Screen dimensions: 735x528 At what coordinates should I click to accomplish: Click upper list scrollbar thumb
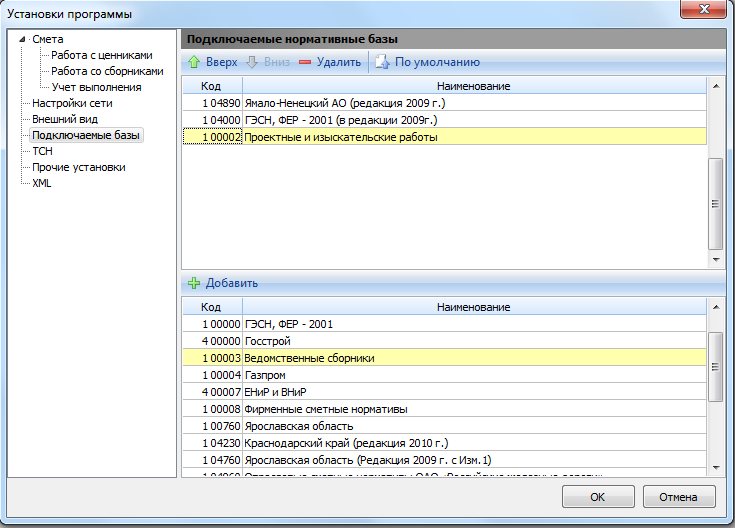pos(715,204)
